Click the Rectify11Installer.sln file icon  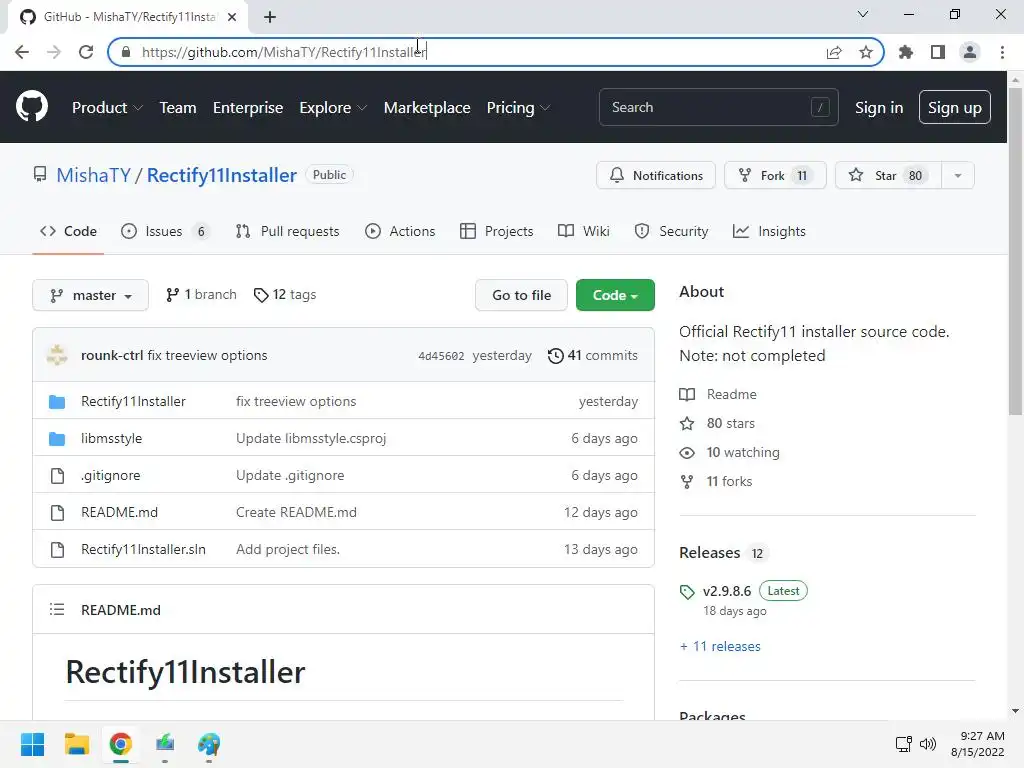57,550
